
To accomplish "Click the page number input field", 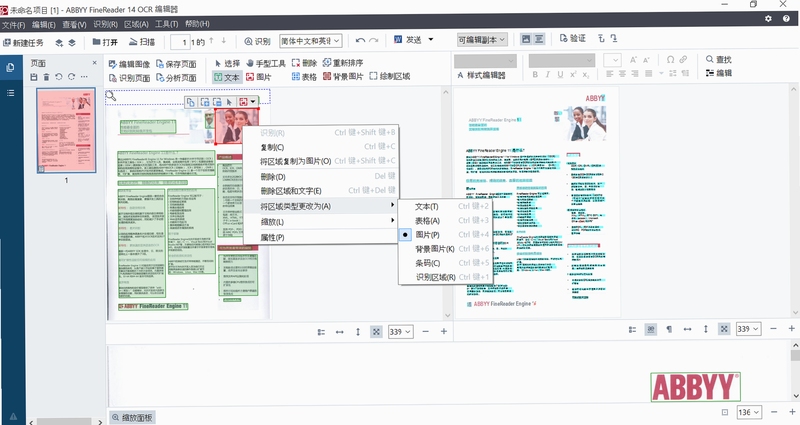I will [180, 42].
